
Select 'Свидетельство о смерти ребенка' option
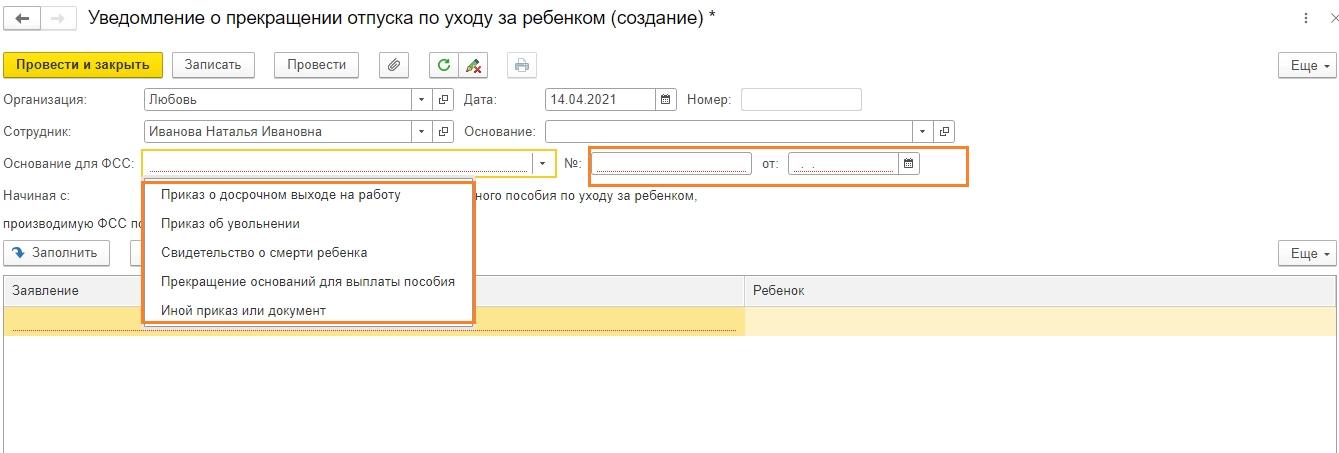pos(264,253)
